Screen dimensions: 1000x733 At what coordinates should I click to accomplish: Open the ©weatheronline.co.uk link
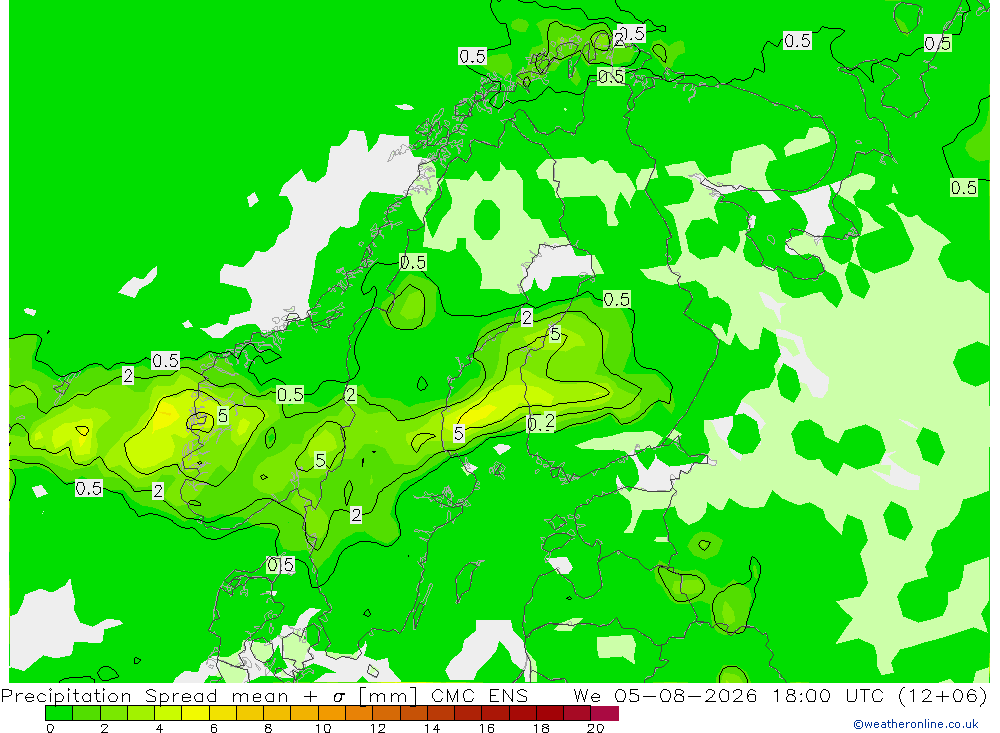(x=915, y=724)
